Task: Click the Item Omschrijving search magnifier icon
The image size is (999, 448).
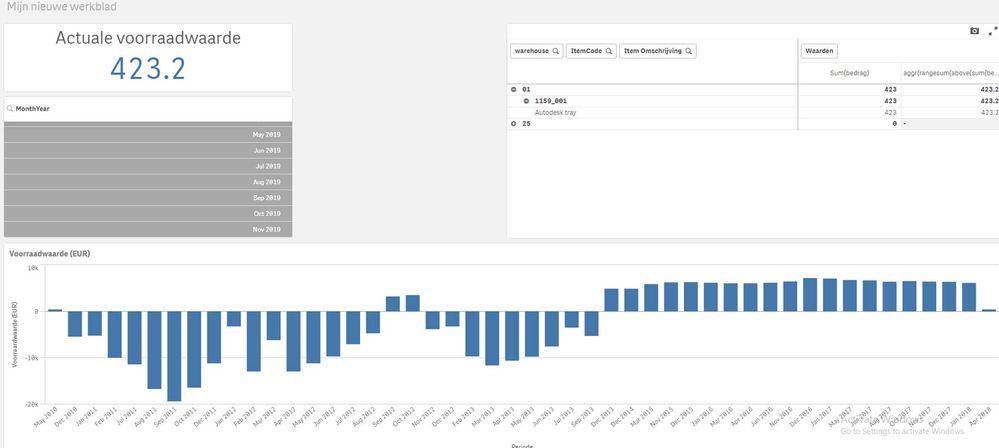Action: [x=688, y=51]
